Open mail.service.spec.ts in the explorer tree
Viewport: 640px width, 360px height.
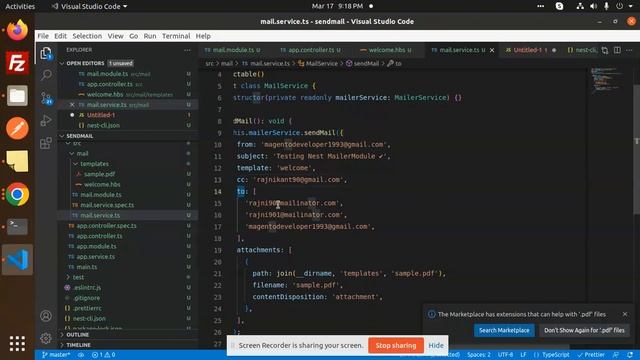pos(107,205)
